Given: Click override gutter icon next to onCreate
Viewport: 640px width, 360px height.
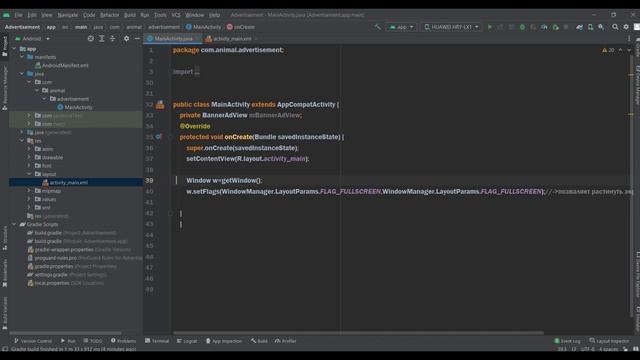Looking at the screenshot, I should pyautogui.click(x=158, y=137).
